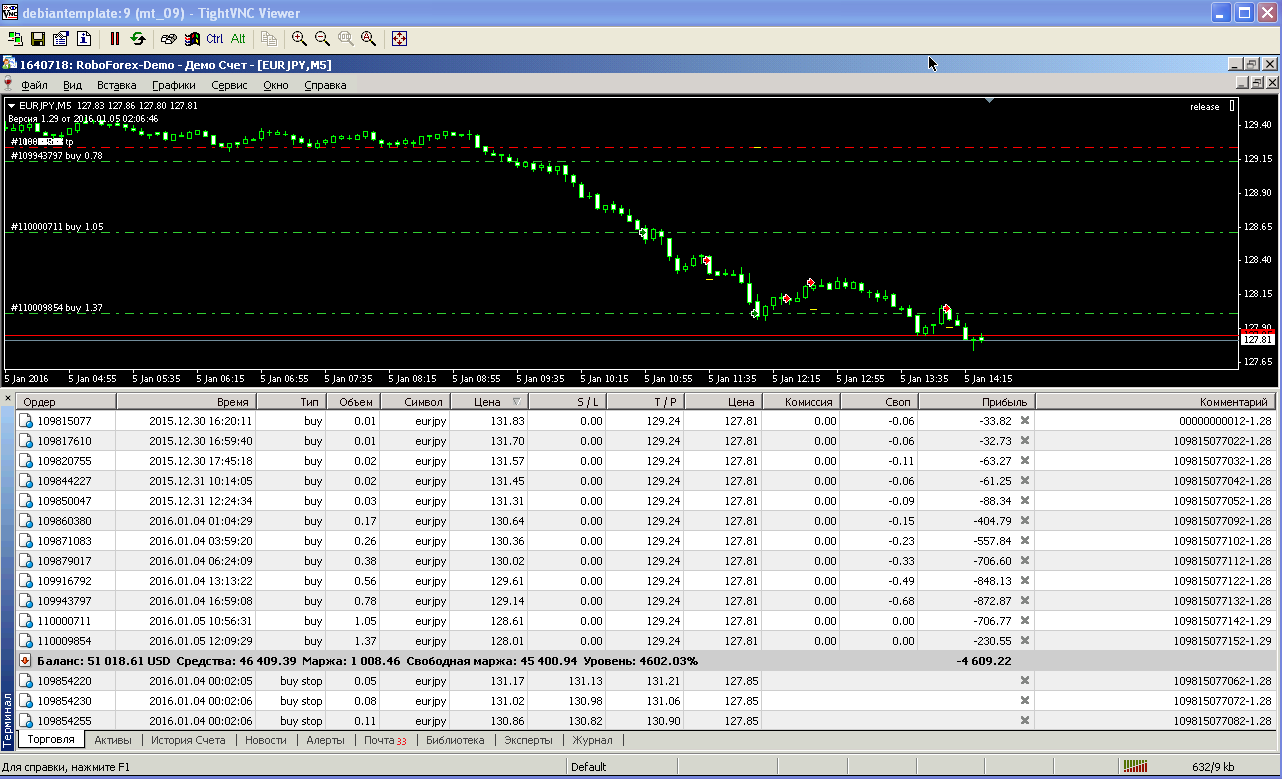
Task: Sort orders by Ордер column header
Action: (x=66, y=402)
